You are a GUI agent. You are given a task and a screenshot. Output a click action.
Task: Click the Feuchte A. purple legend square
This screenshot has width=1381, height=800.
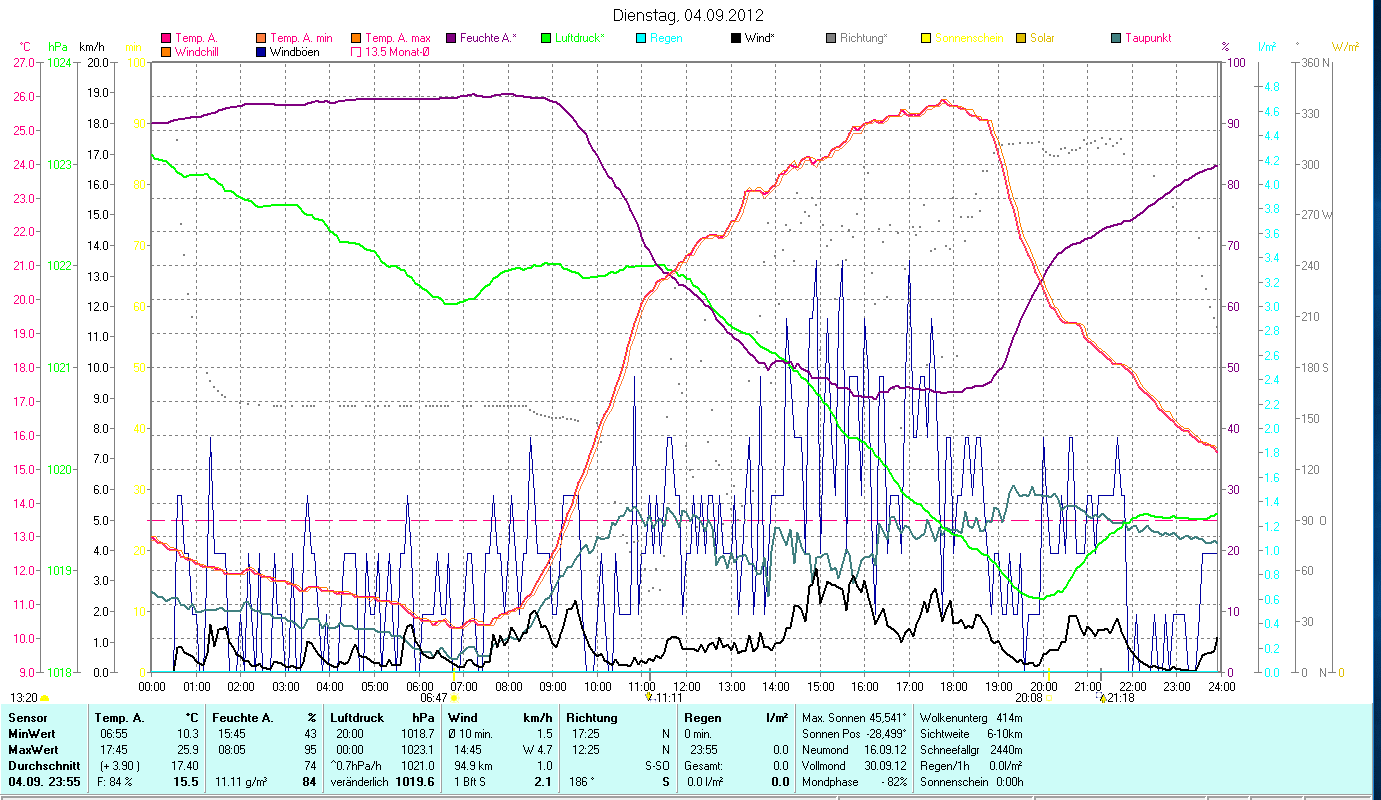(x=451, y=38)
